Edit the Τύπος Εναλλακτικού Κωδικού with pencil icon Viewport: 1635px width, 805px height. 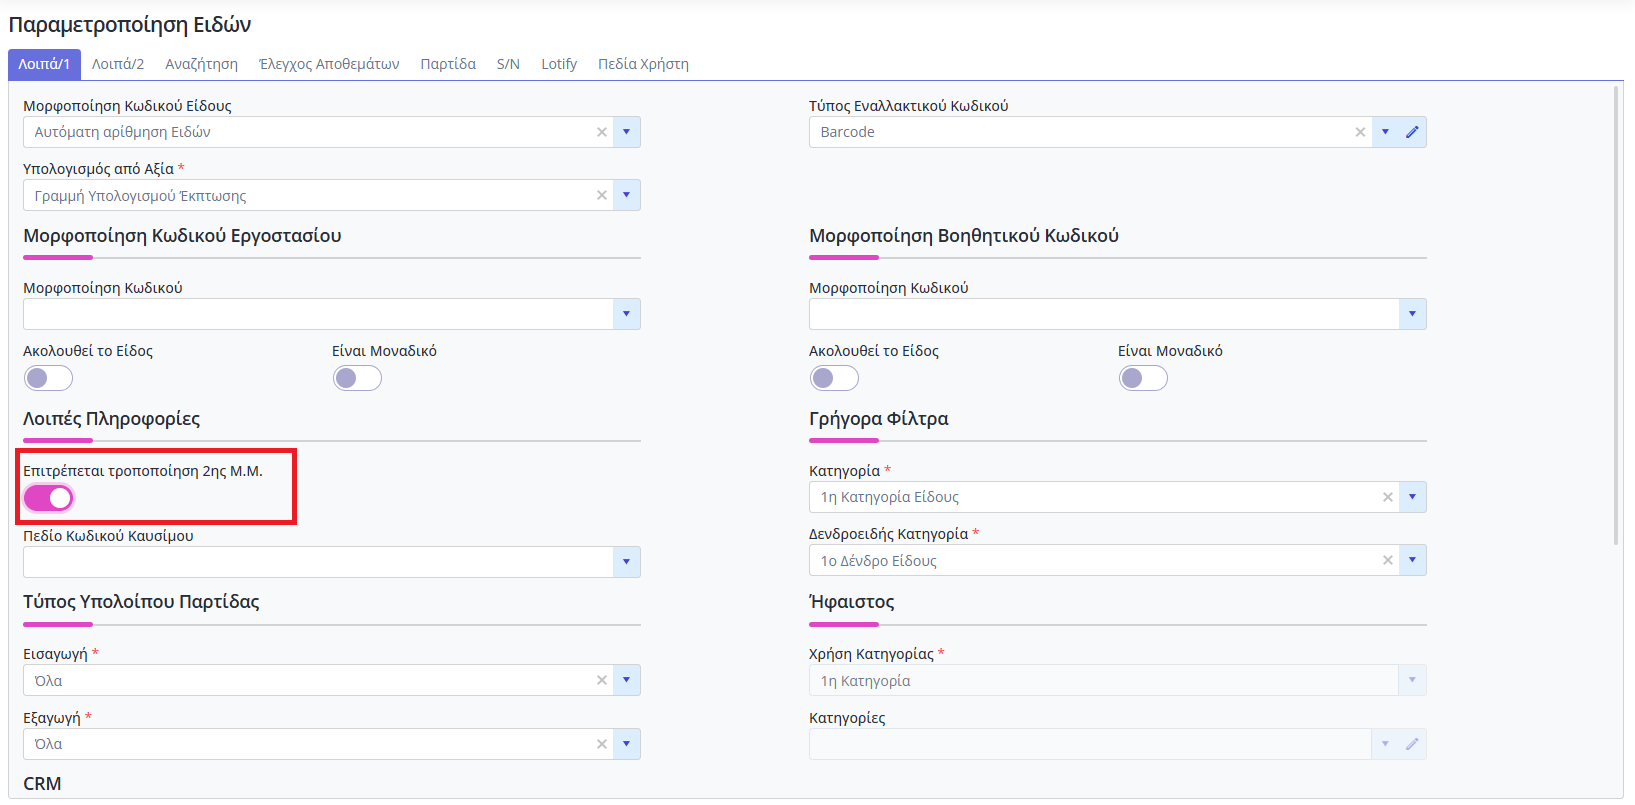(1412, 132)
